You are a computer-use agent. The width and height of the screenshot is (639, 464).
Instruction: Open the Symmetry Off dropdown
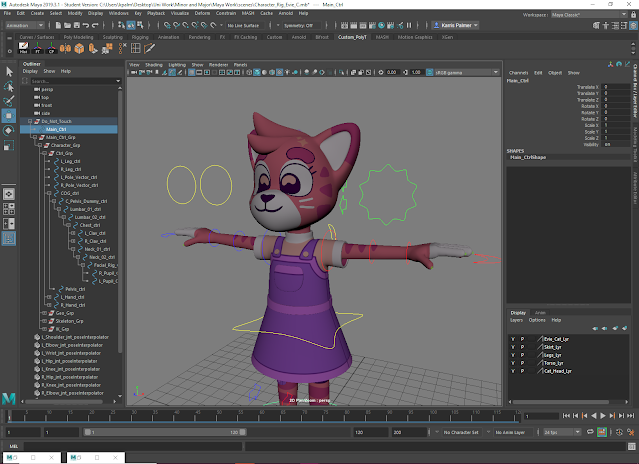click(301, 25)
